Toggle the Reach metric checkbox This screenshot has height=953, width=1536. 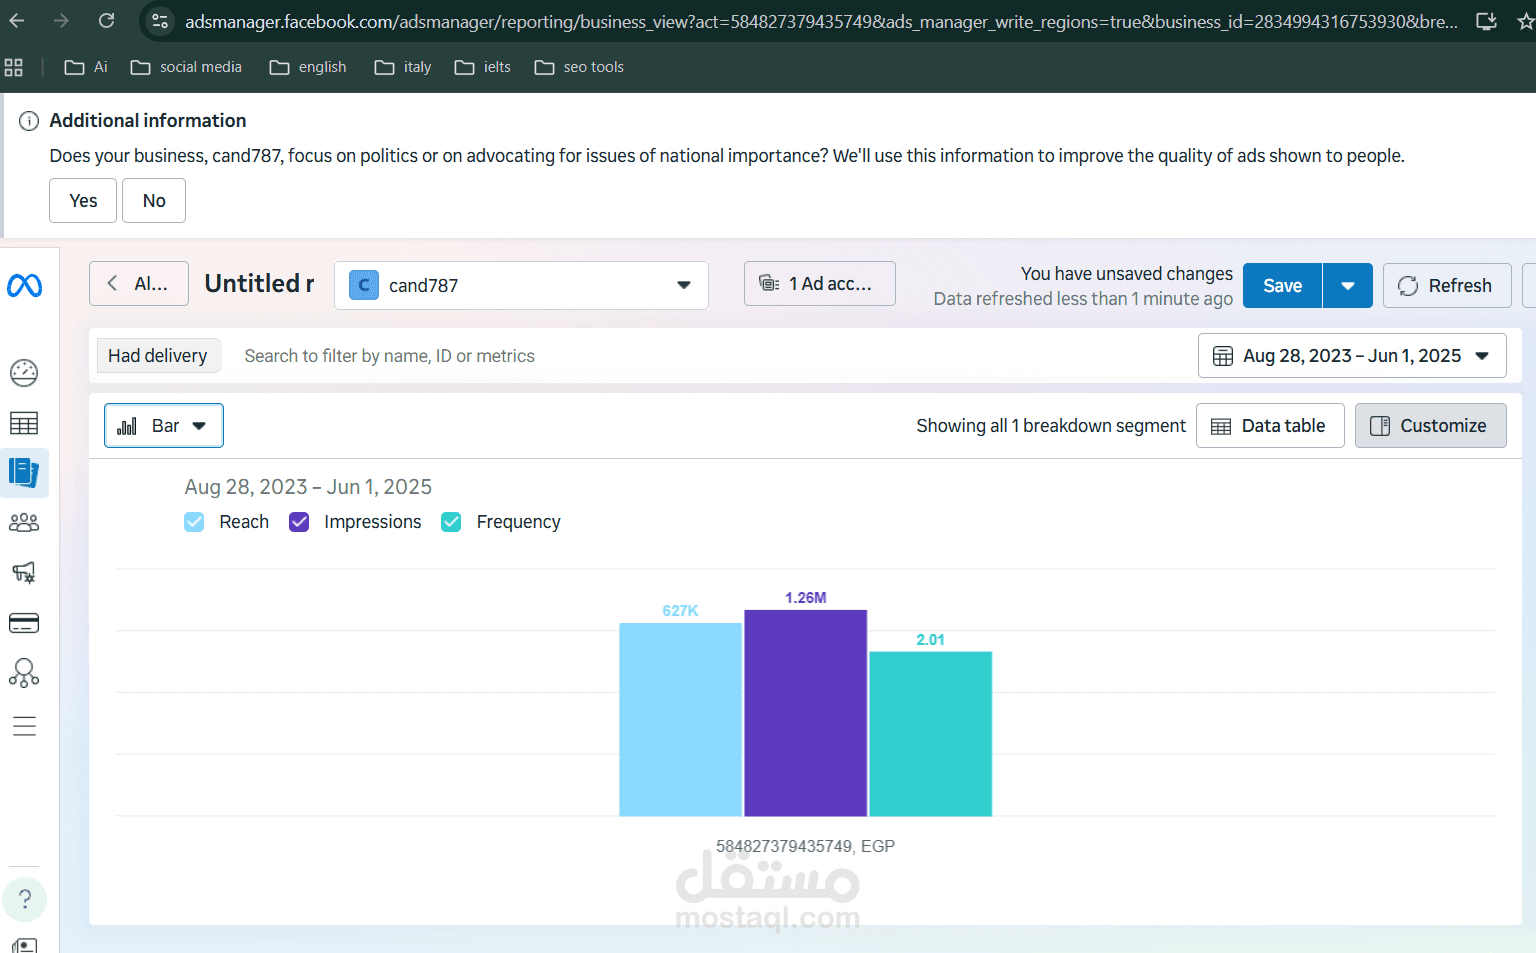[x=194, y=522]
